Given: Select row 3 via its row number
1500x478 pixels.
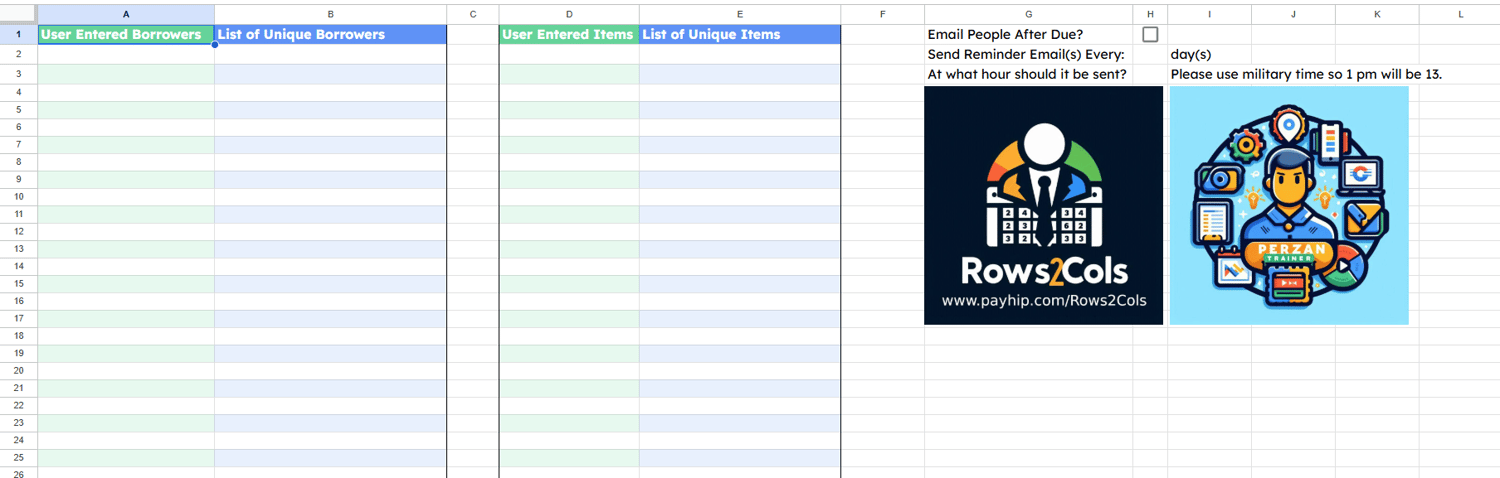Looking at the screenshot, I should coord(19,74).
